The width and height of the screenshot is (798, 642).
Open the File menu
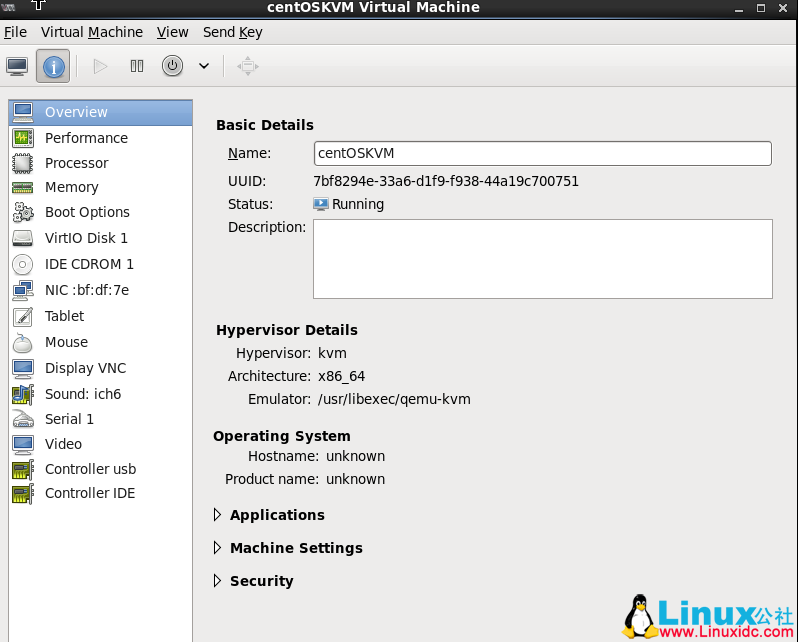click(x=15, y=32)
